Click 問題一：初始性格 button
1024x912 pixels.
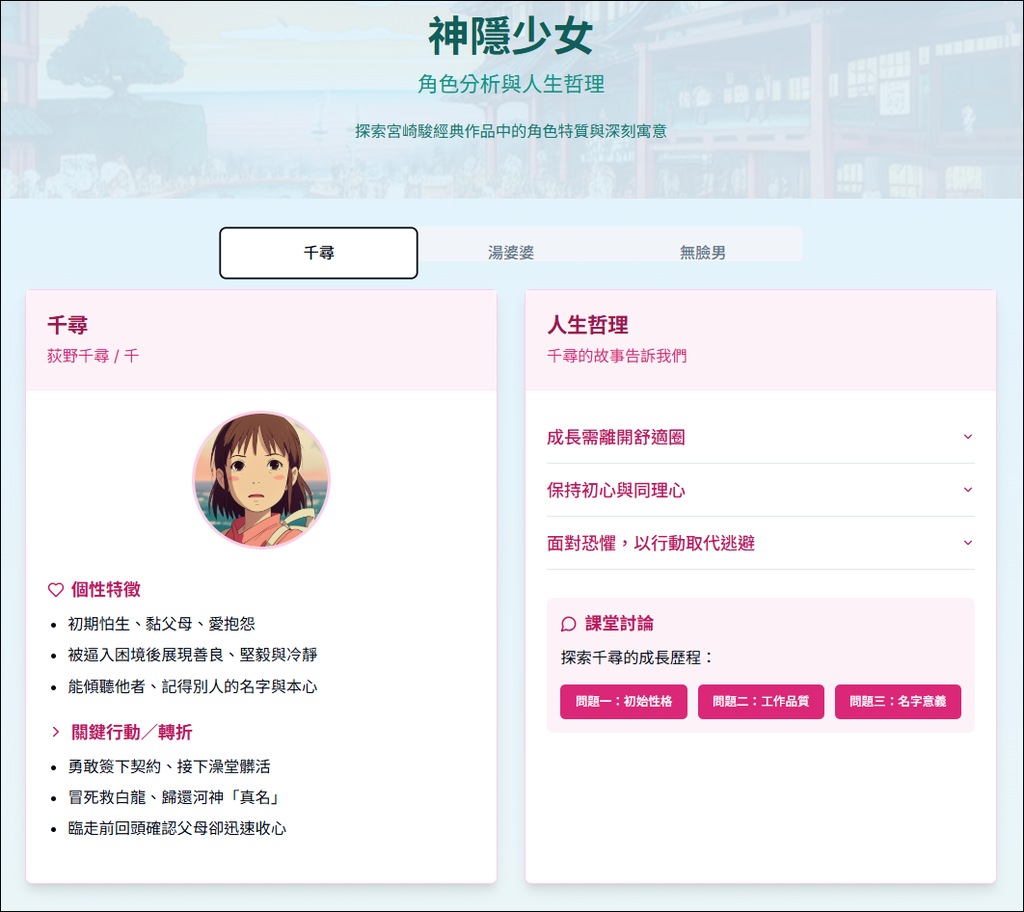coord(624,702)
